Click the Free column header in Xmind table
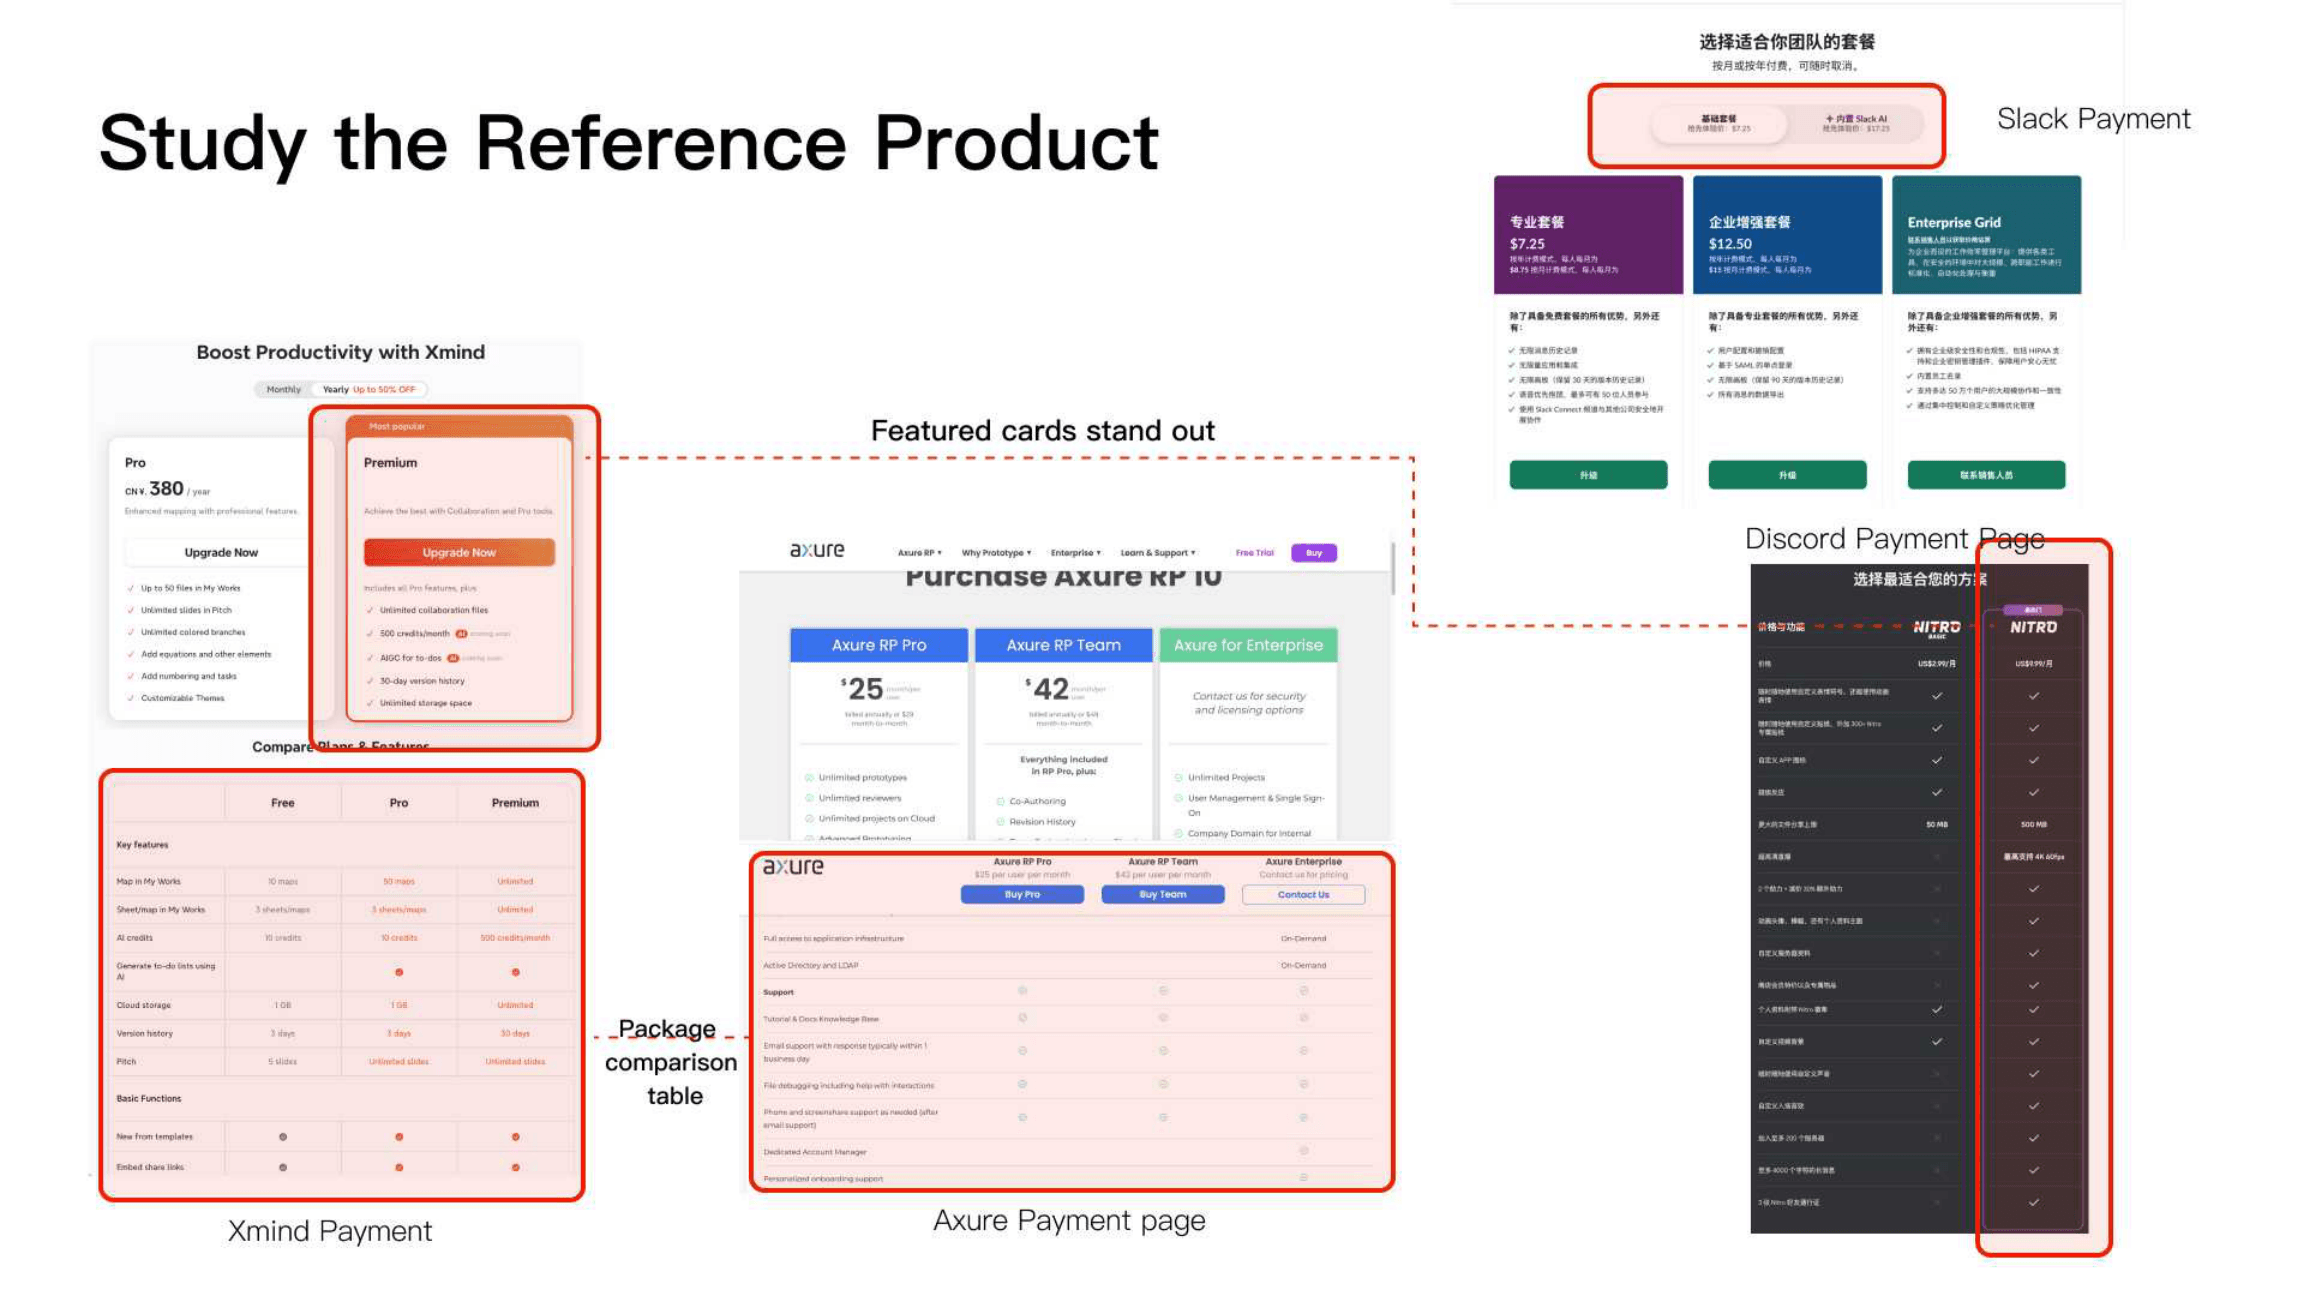 click(283, 803)
